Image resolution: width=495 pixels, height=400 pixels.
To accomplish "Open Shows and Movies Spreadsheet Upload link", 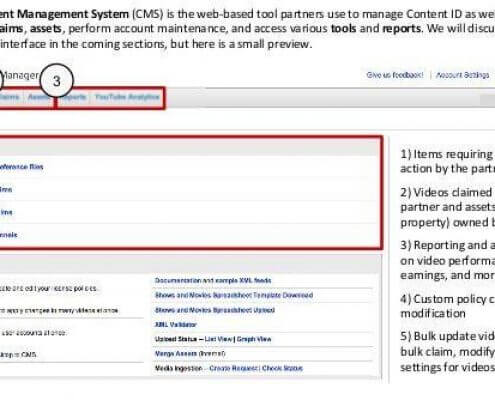I will [x=215, y=310].
